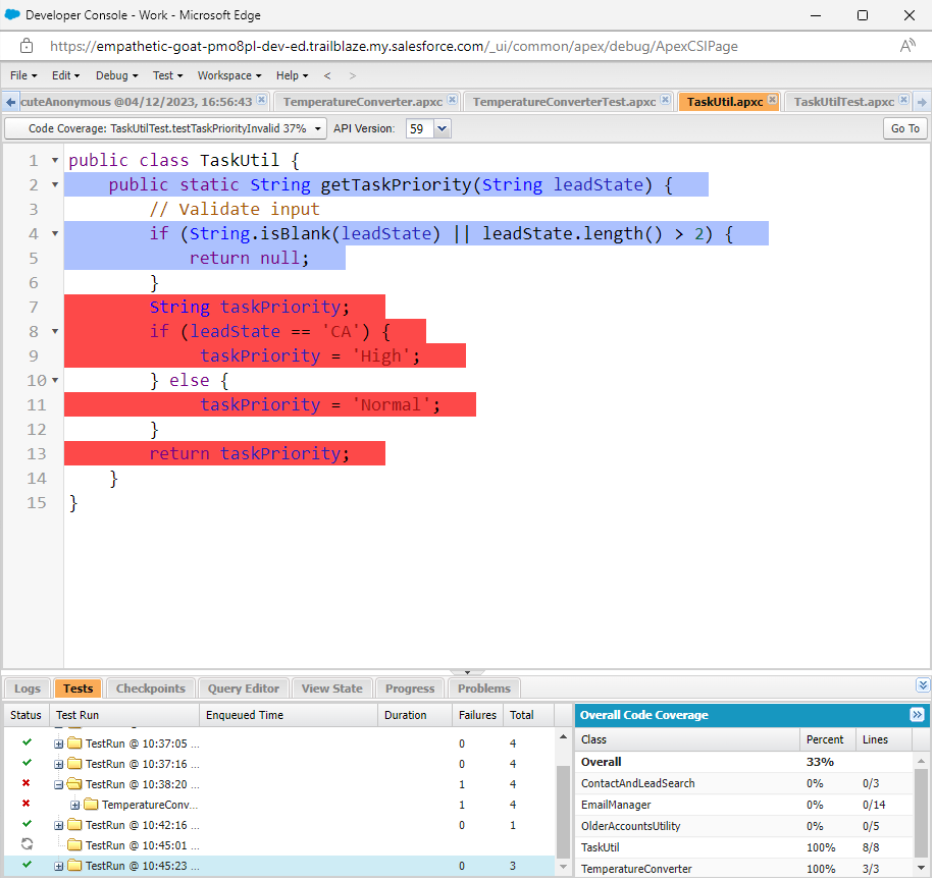Open the Workspace menu

(229, 75)
